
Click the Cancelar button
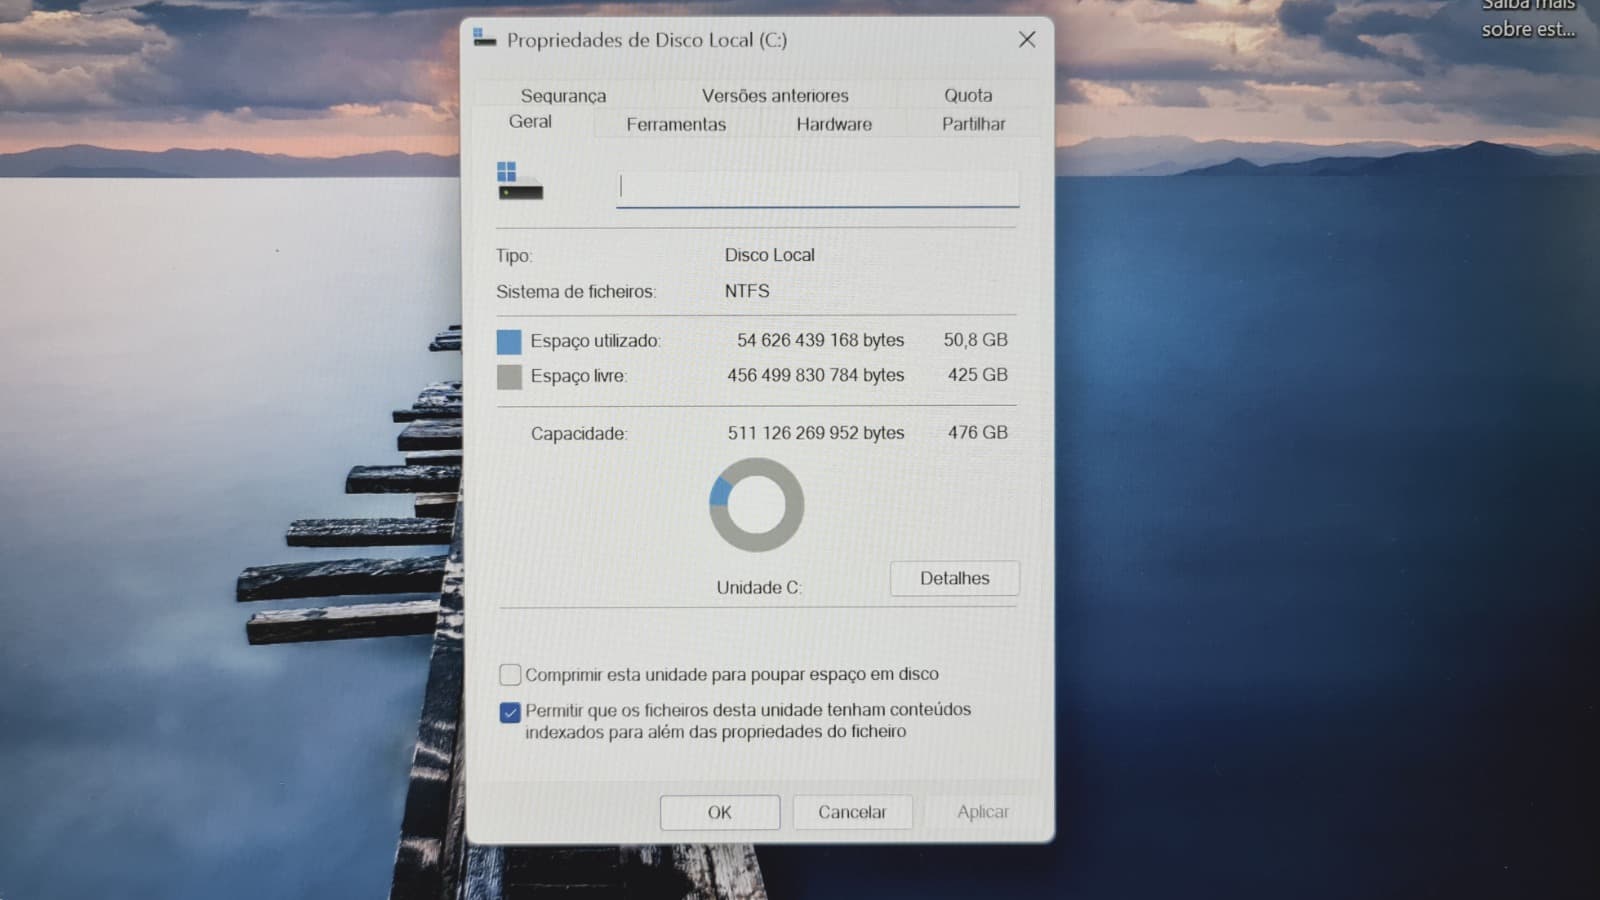[852, 812]
